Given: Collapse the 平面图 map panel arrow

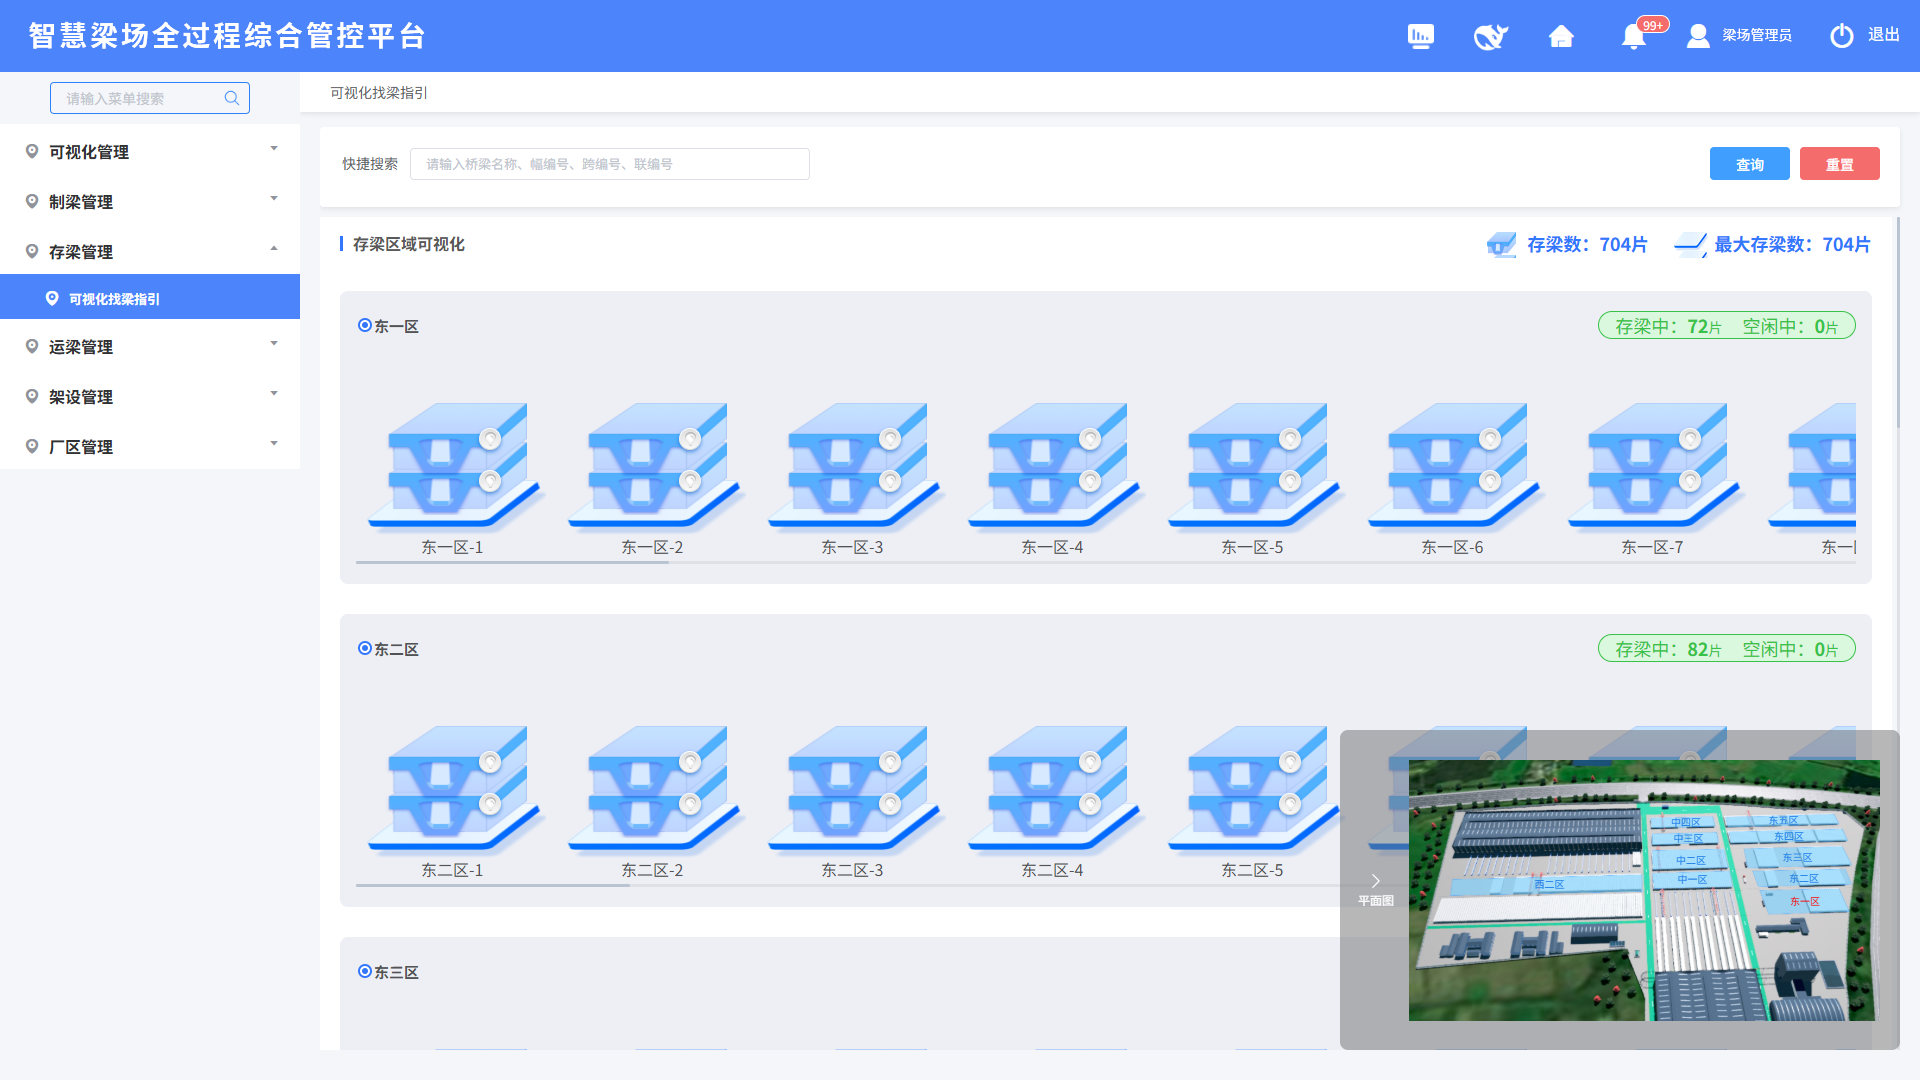Looking at the screenshot, I should (x=1376, y=881).
